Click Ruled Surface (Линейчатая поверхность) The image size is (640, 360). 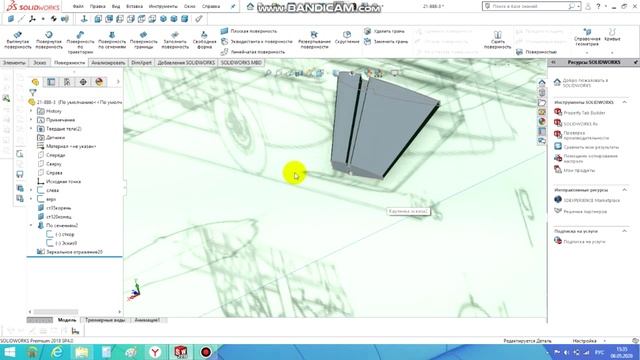tap(253, 52)
